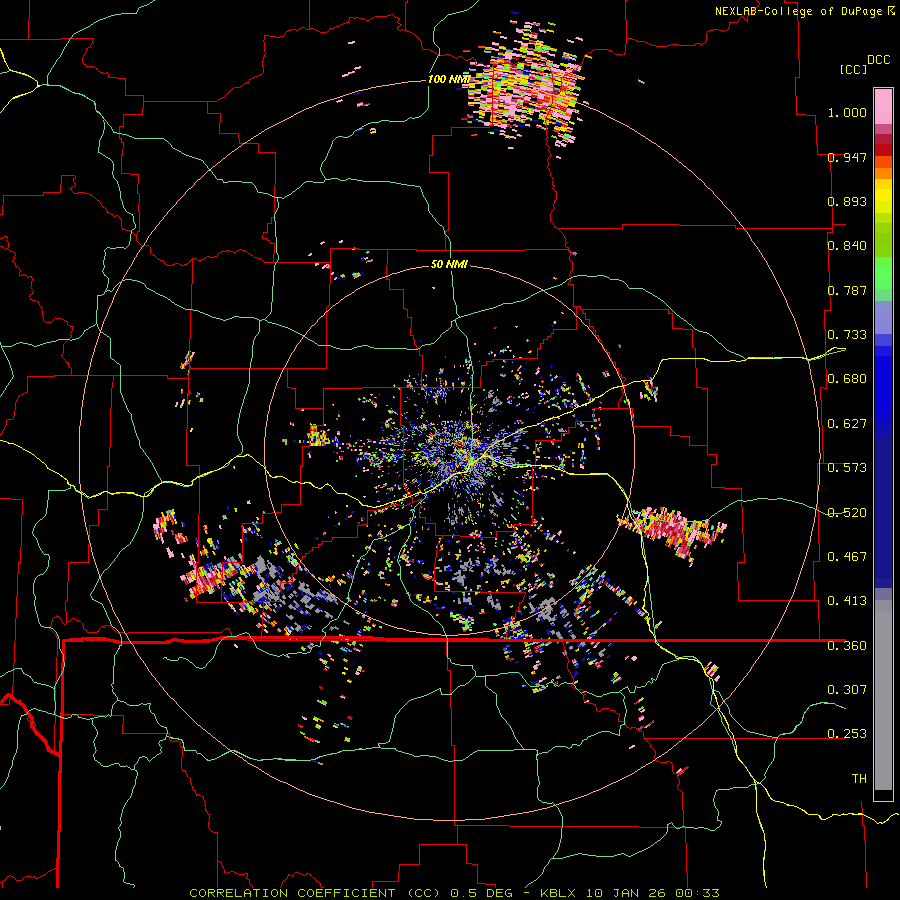
Task: Click the 0.520 legend value
Action: pos(847,513)
